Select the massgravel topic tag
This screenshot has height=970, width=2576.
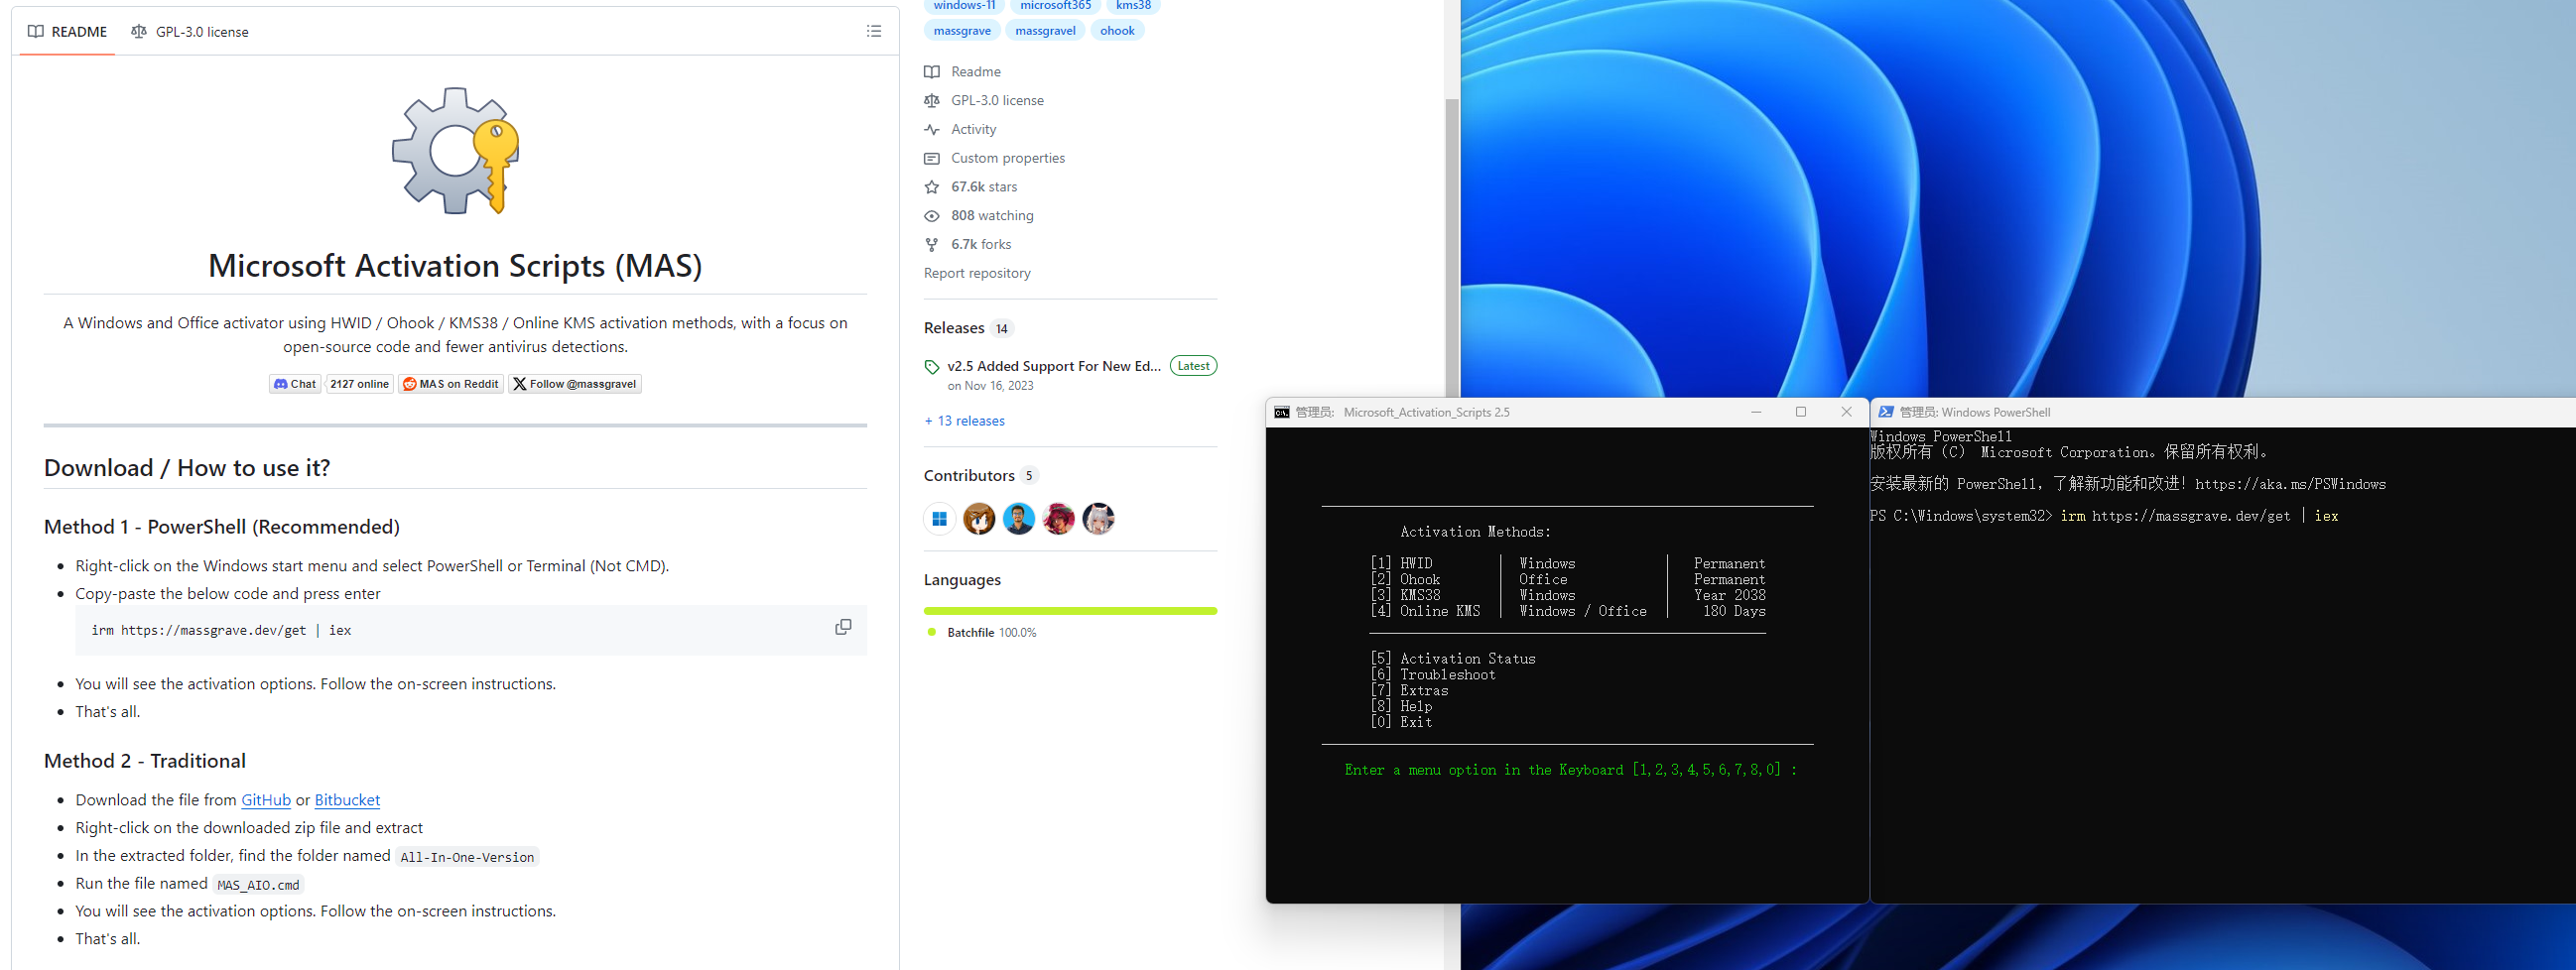[x=1045, y=31]
